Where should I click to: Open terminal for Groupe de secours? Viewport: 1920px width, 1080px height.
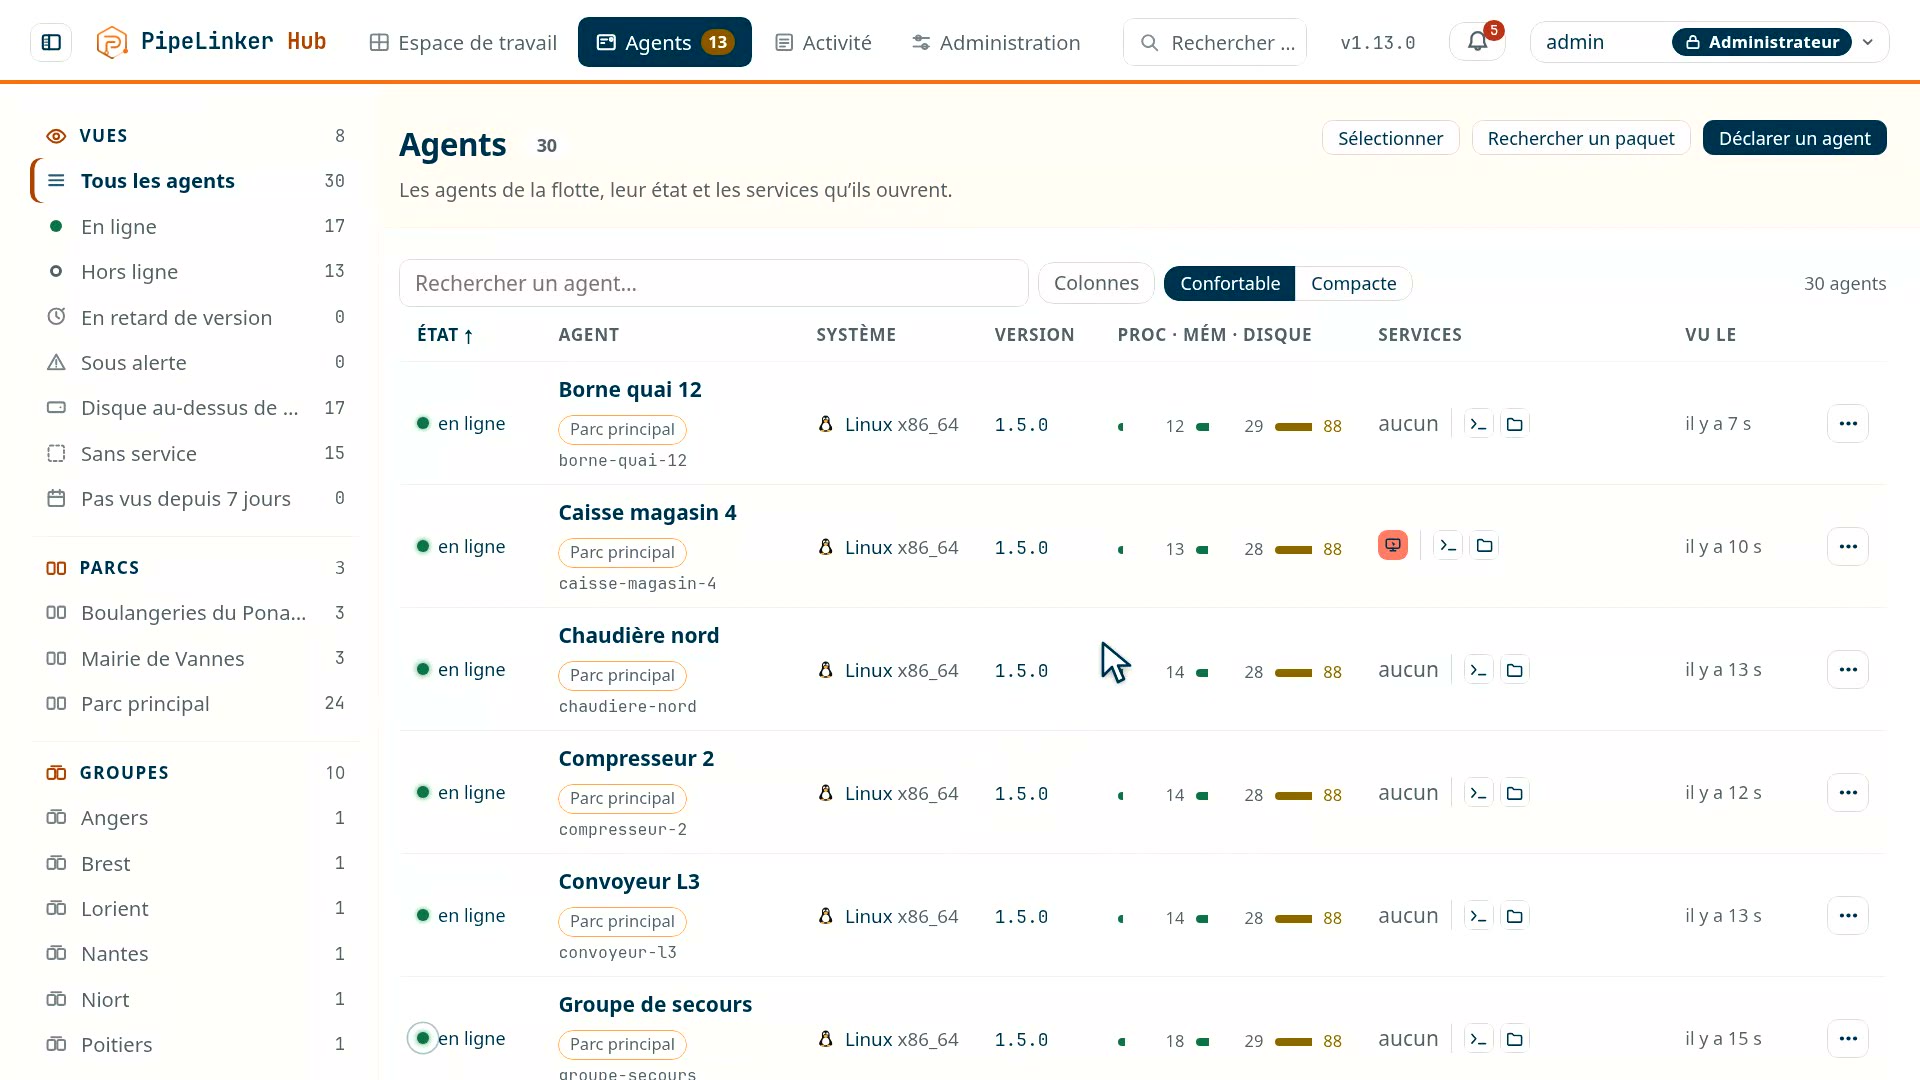point(1479,1039)
